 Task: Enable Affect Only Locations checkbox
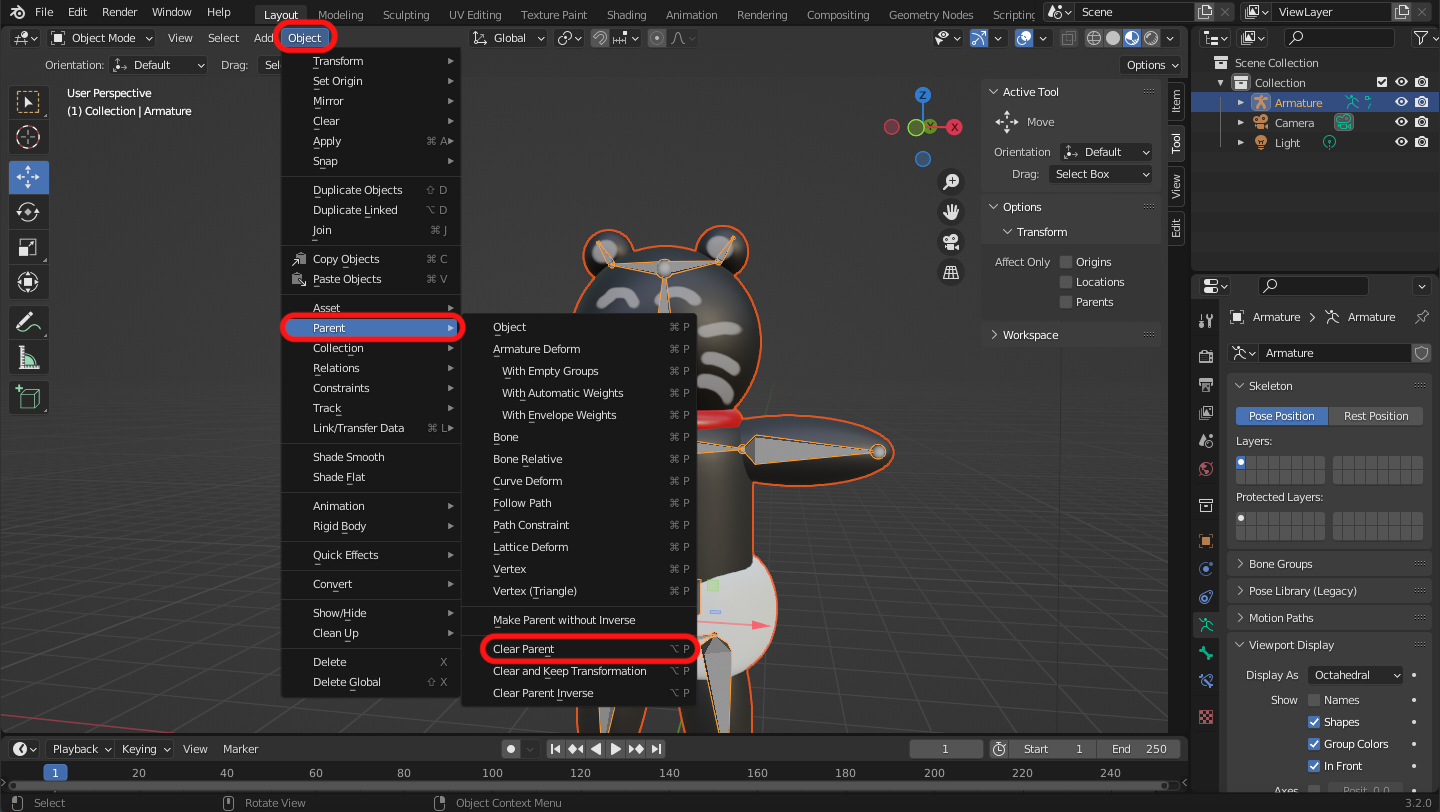click(x=1066, y=282)
